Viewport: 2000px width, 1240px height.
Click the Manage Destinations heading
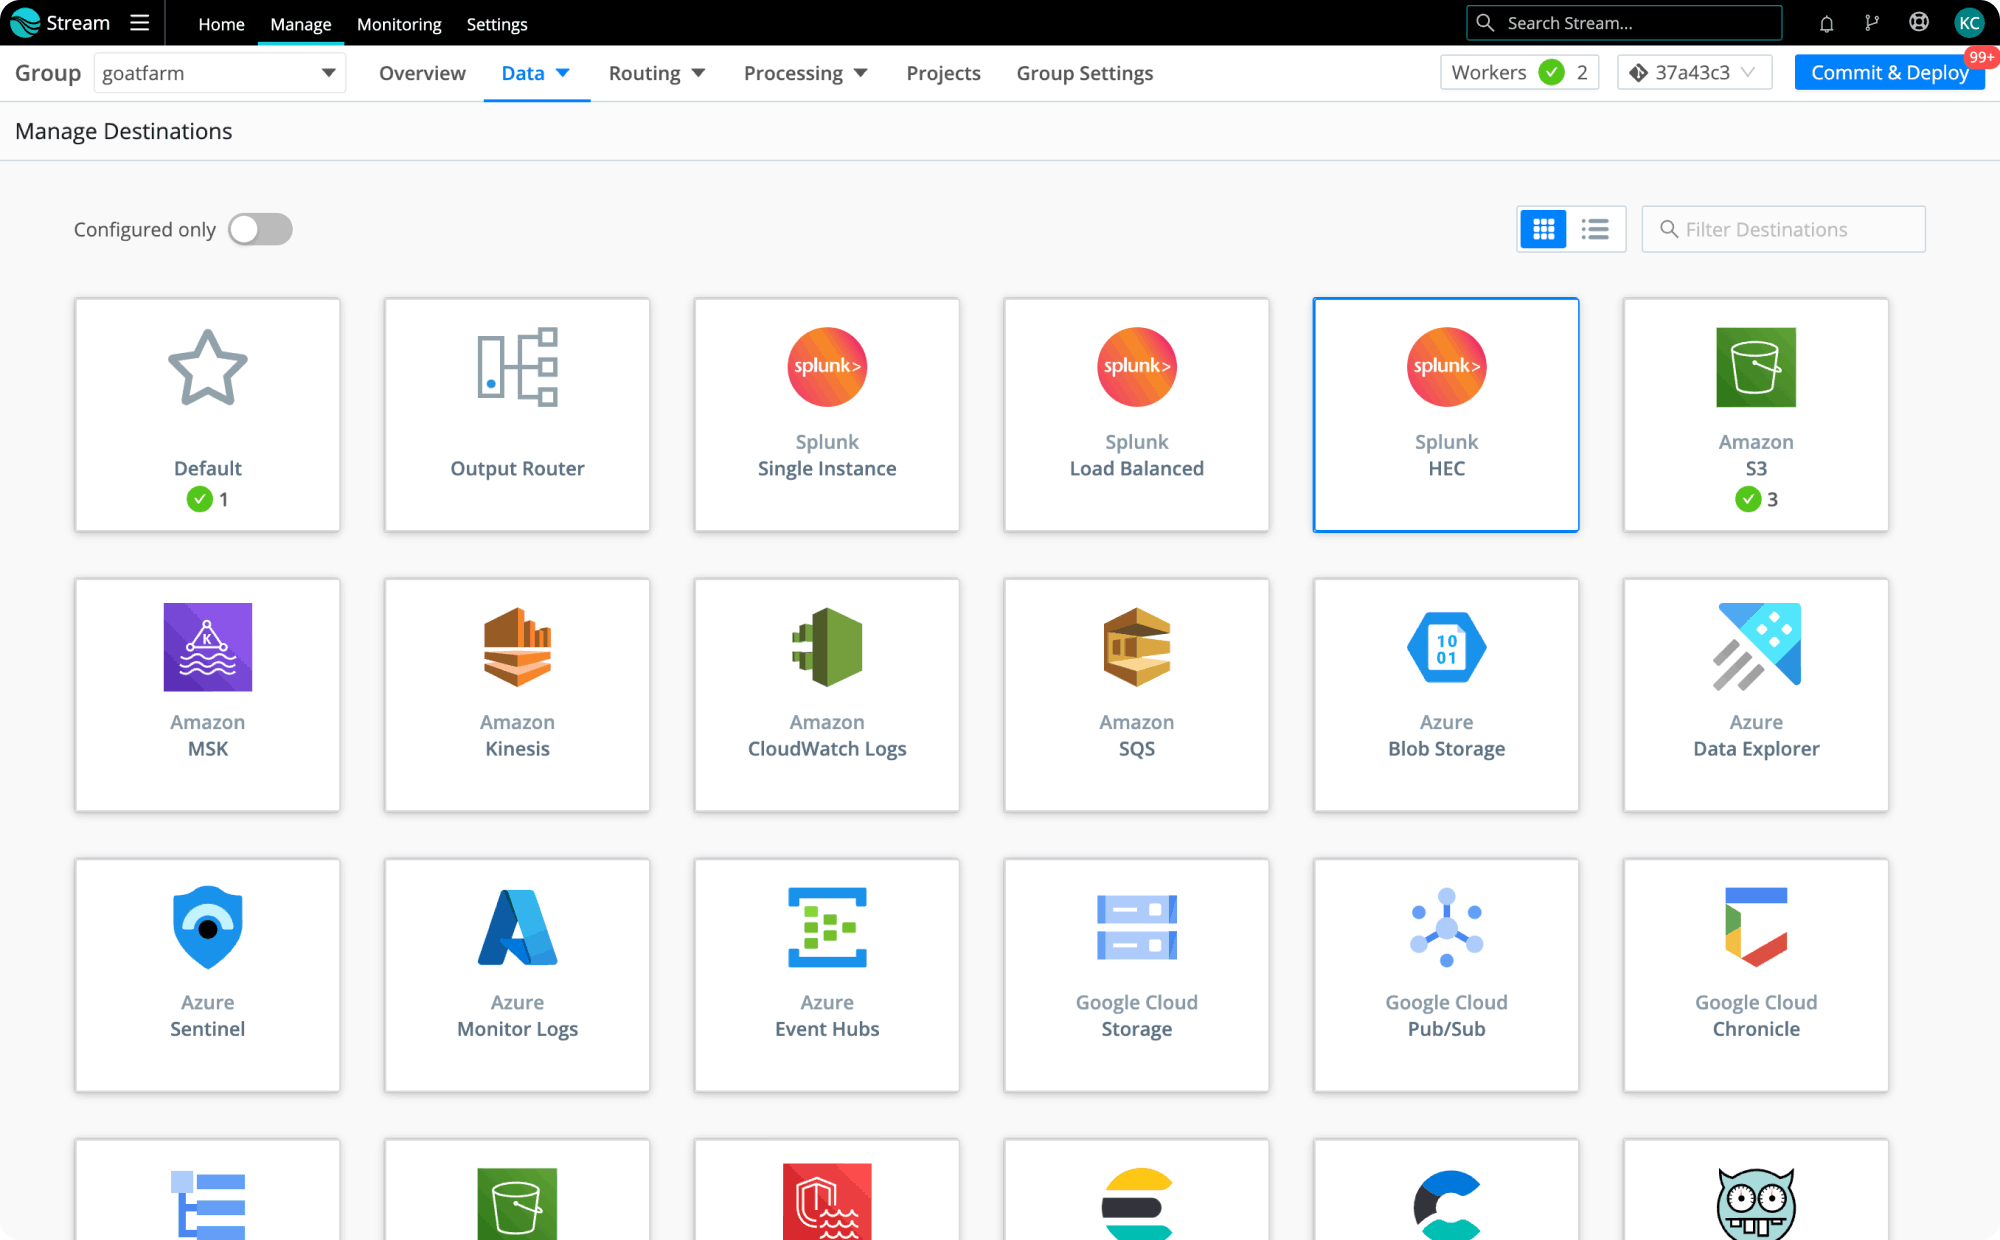[124, 131]
